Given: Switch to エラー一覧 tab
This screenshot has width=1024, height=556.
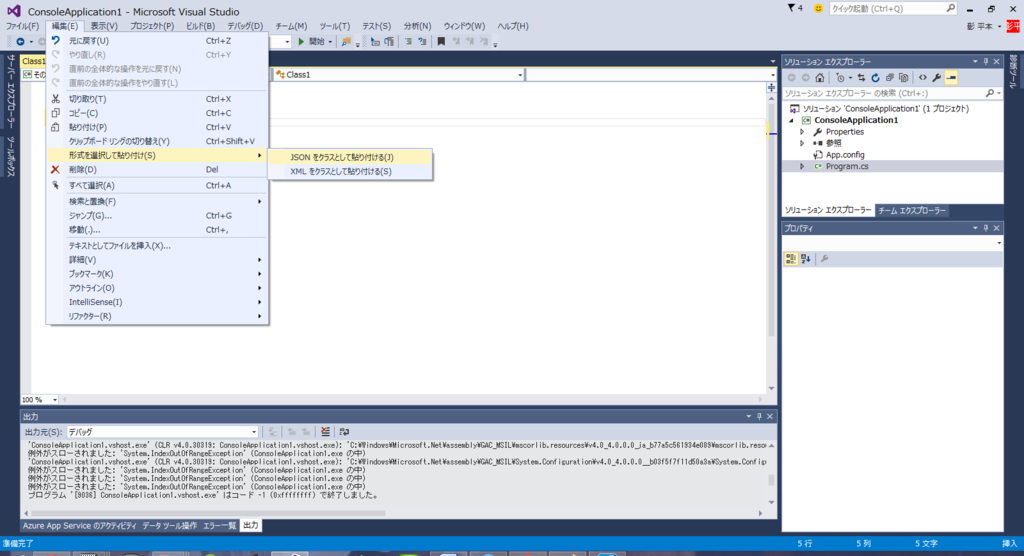Looking at the screenshot, I should pos(219,525).
